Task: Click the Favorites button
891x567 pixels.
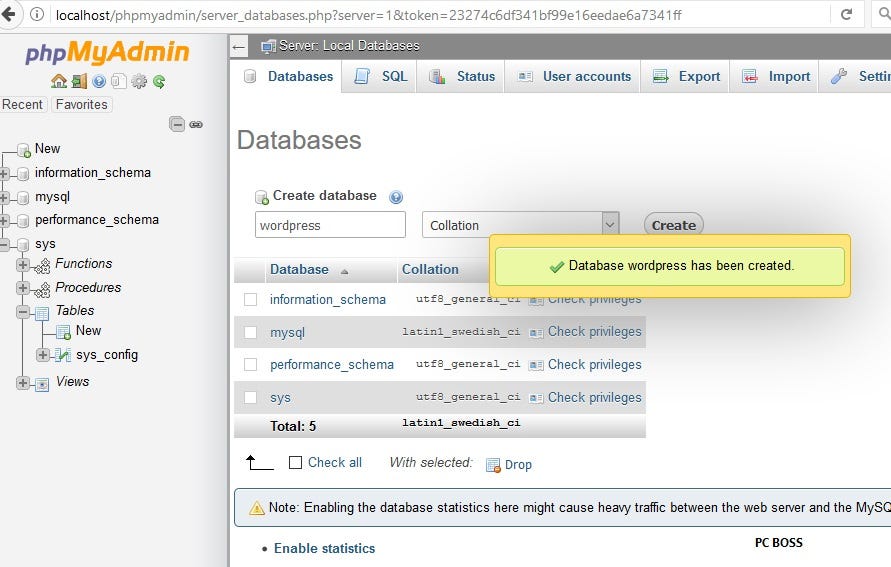Action: coord(82,105)
